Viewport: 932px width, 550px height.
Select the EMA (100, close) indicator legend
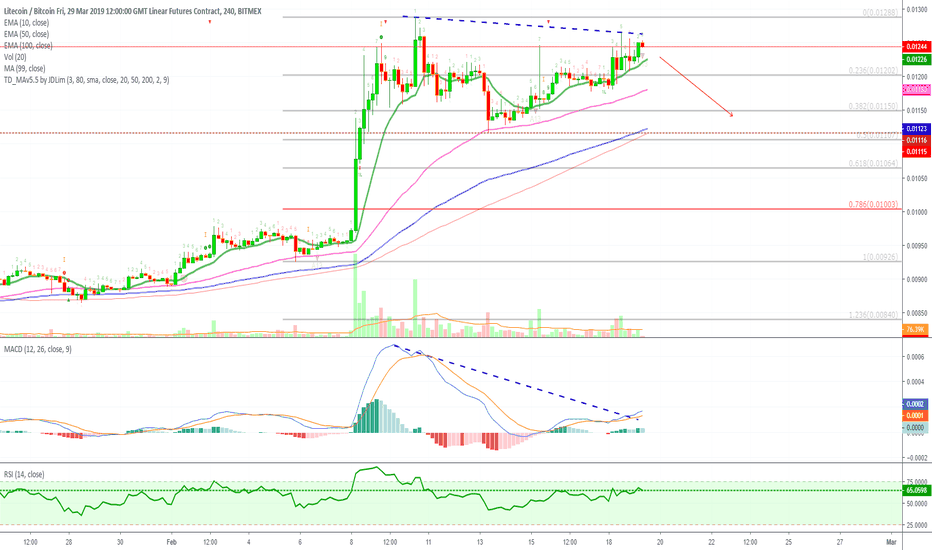coord(28,45)
